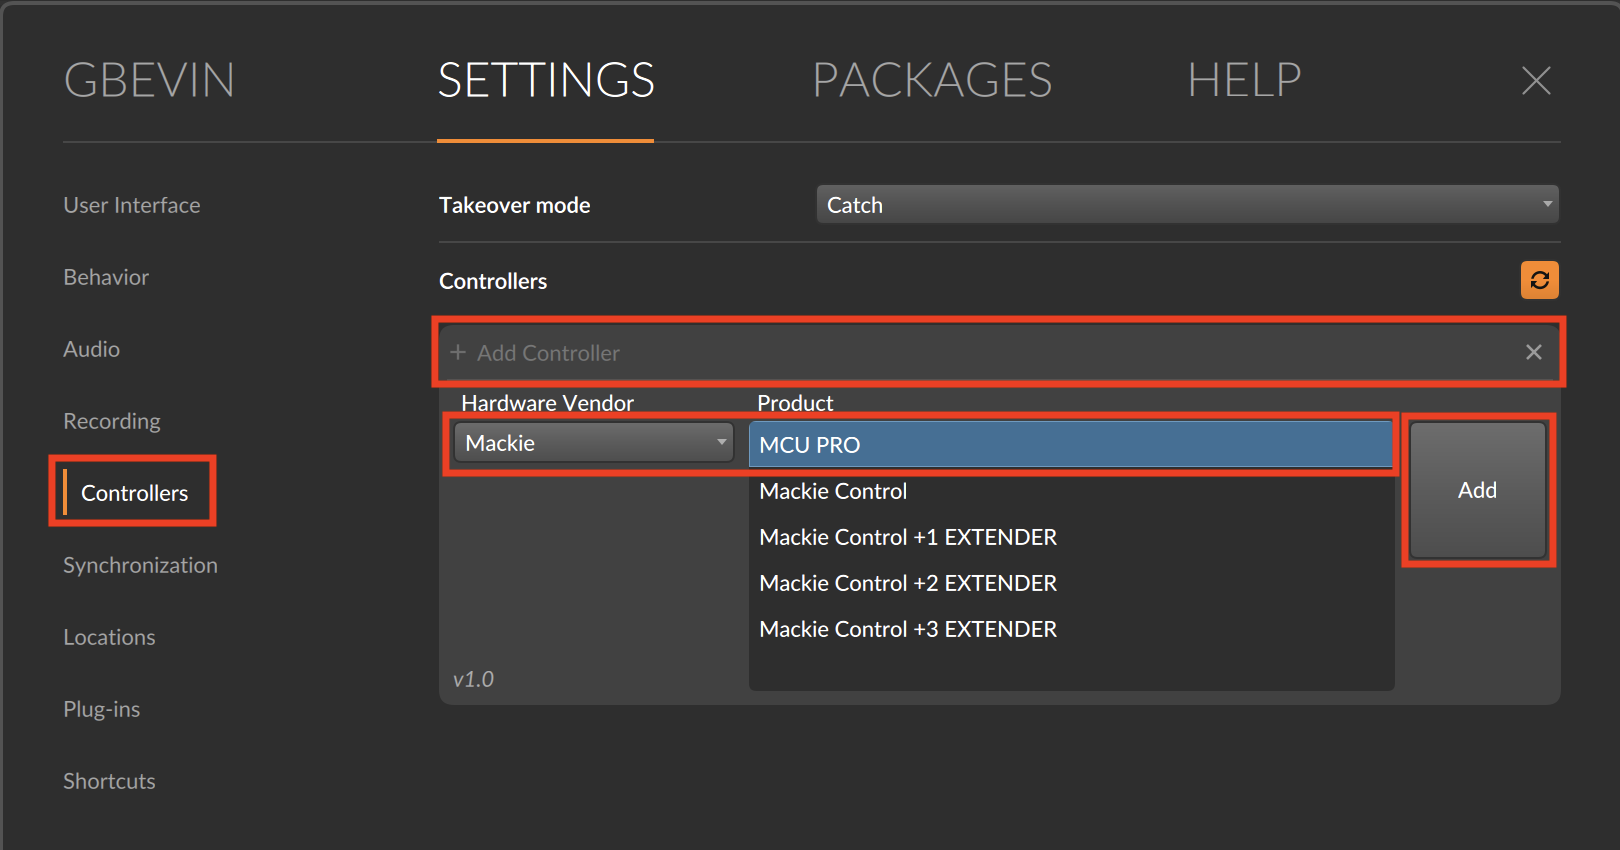This screenshot has height=850, width=1620.
Task: Open the Plug-ins settings section
Action: point(102,709)
